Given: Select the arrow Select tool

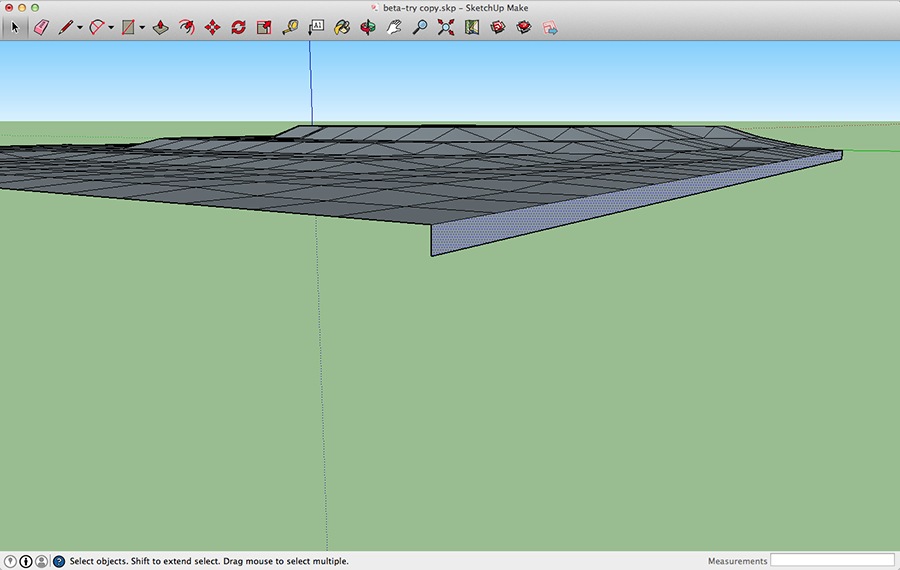Looking at the screenshot, I should pyautogui.click(x=15, y=27).
